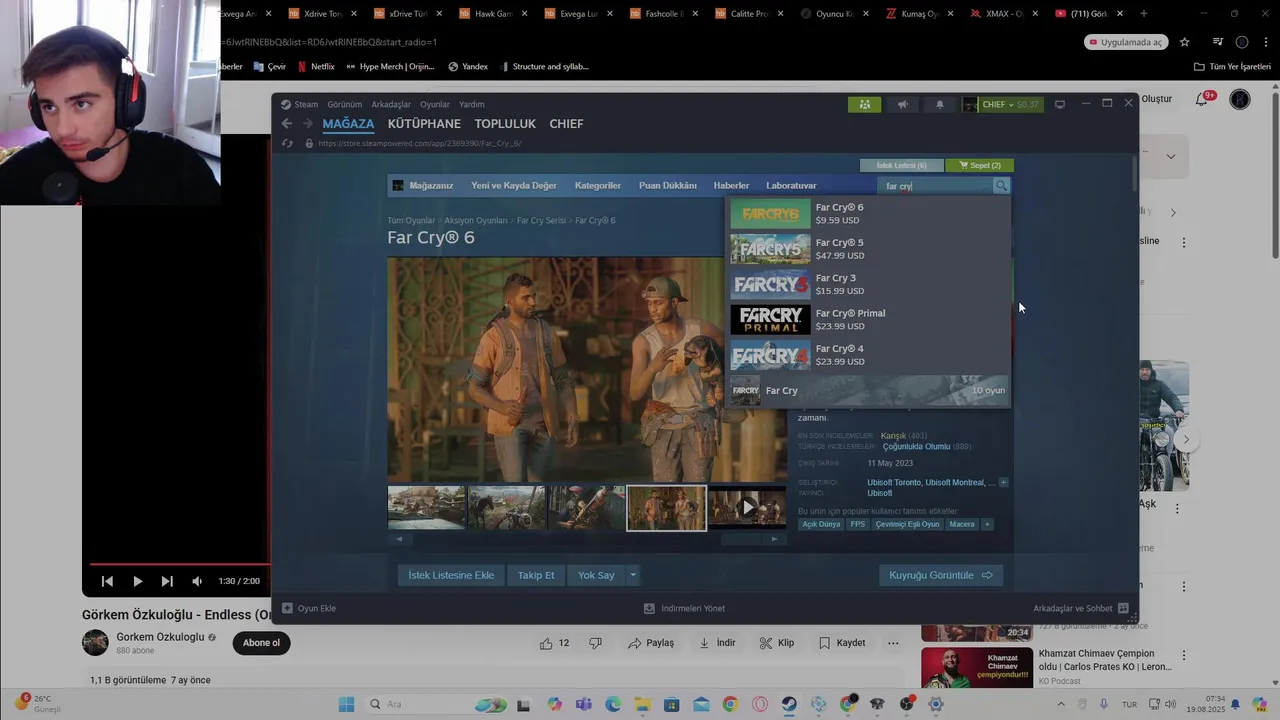Open the Oyunlar menu
The height and width of the screenshot is (720, 1280).
point(435,104)
